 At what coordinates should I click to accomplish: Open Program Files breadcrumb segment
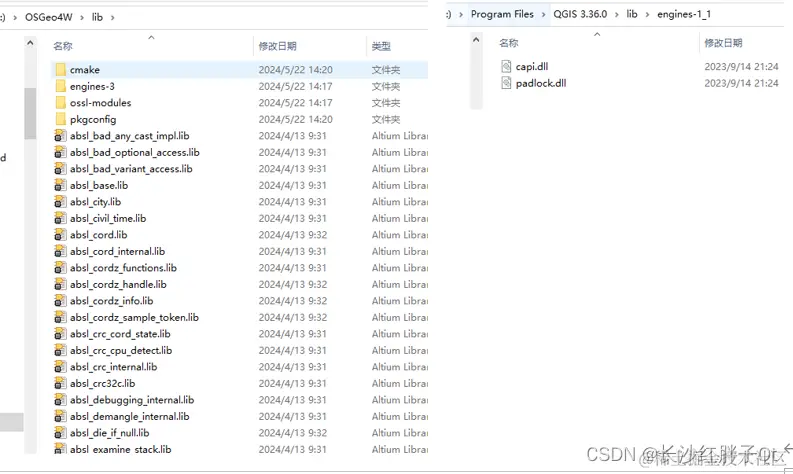[502, 14]
